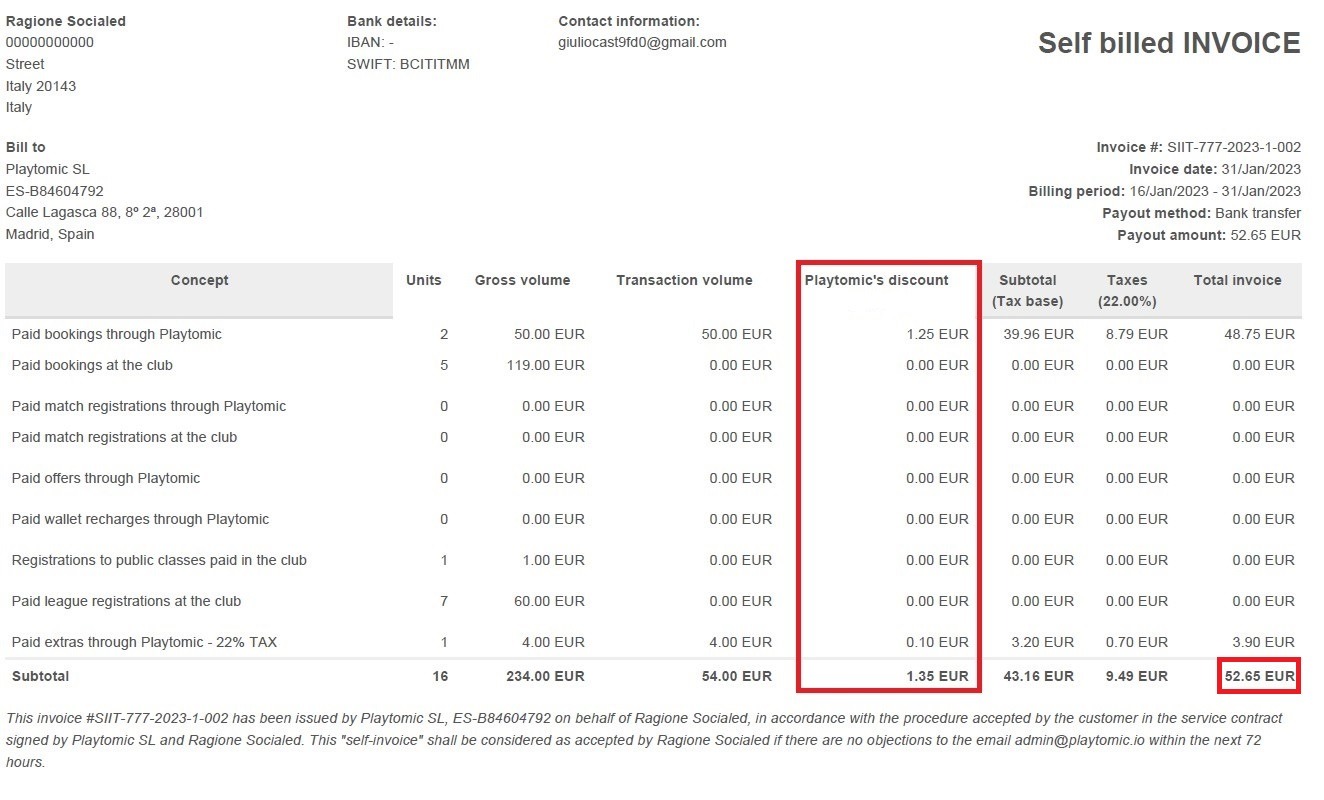The width and height of the screenshot is (1324, 800).
Task: Click the highlighted 52.65 EUR payout total
Action: [1257, 675]
